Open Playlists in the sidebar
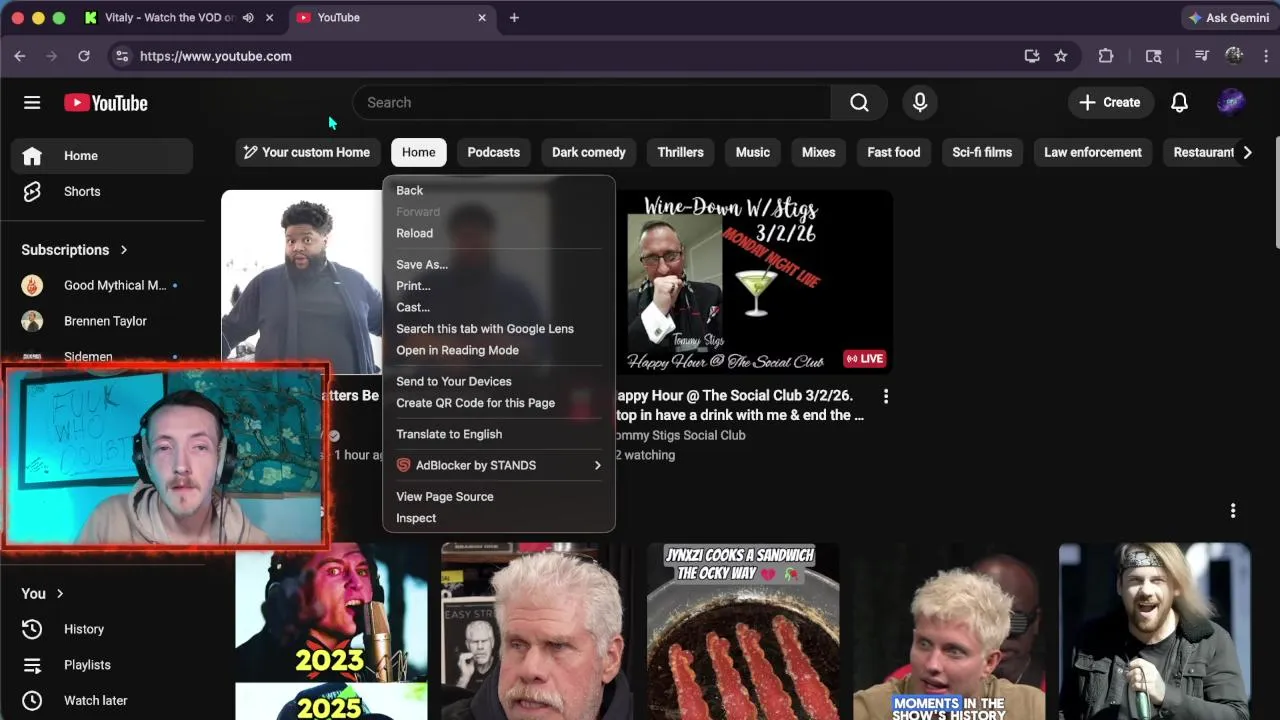This screenshot has width=1280, height=720. coord(102,665)
